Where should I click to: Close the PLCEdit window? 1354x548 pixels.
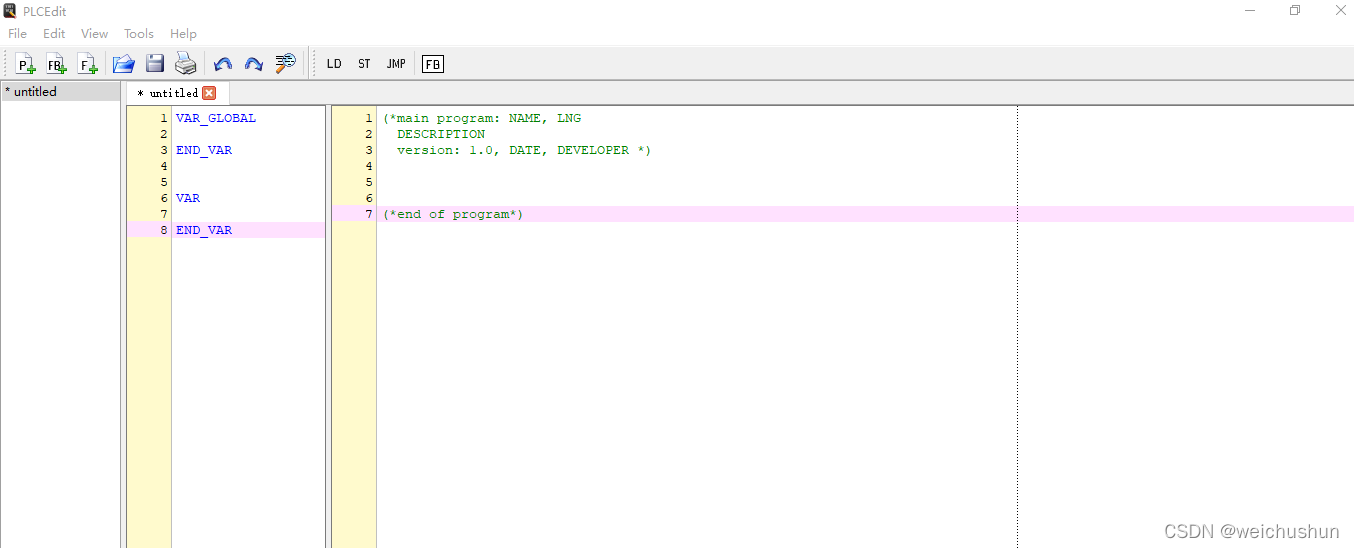click(x=1340, y=11)
